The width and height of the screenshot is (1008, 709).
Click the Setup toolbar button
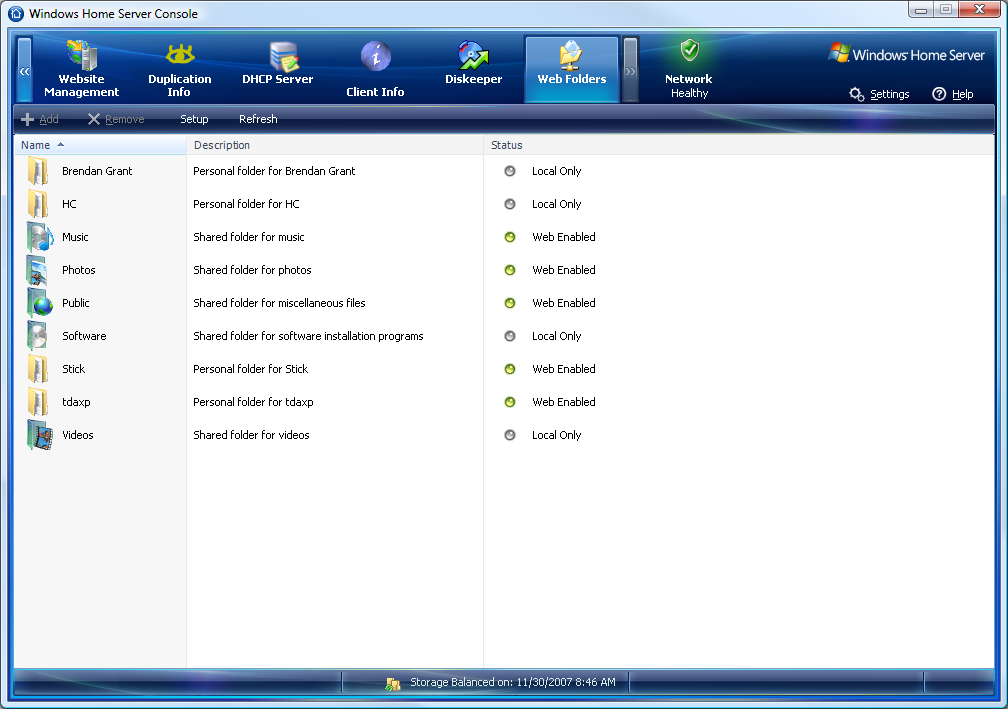(194, 120)
